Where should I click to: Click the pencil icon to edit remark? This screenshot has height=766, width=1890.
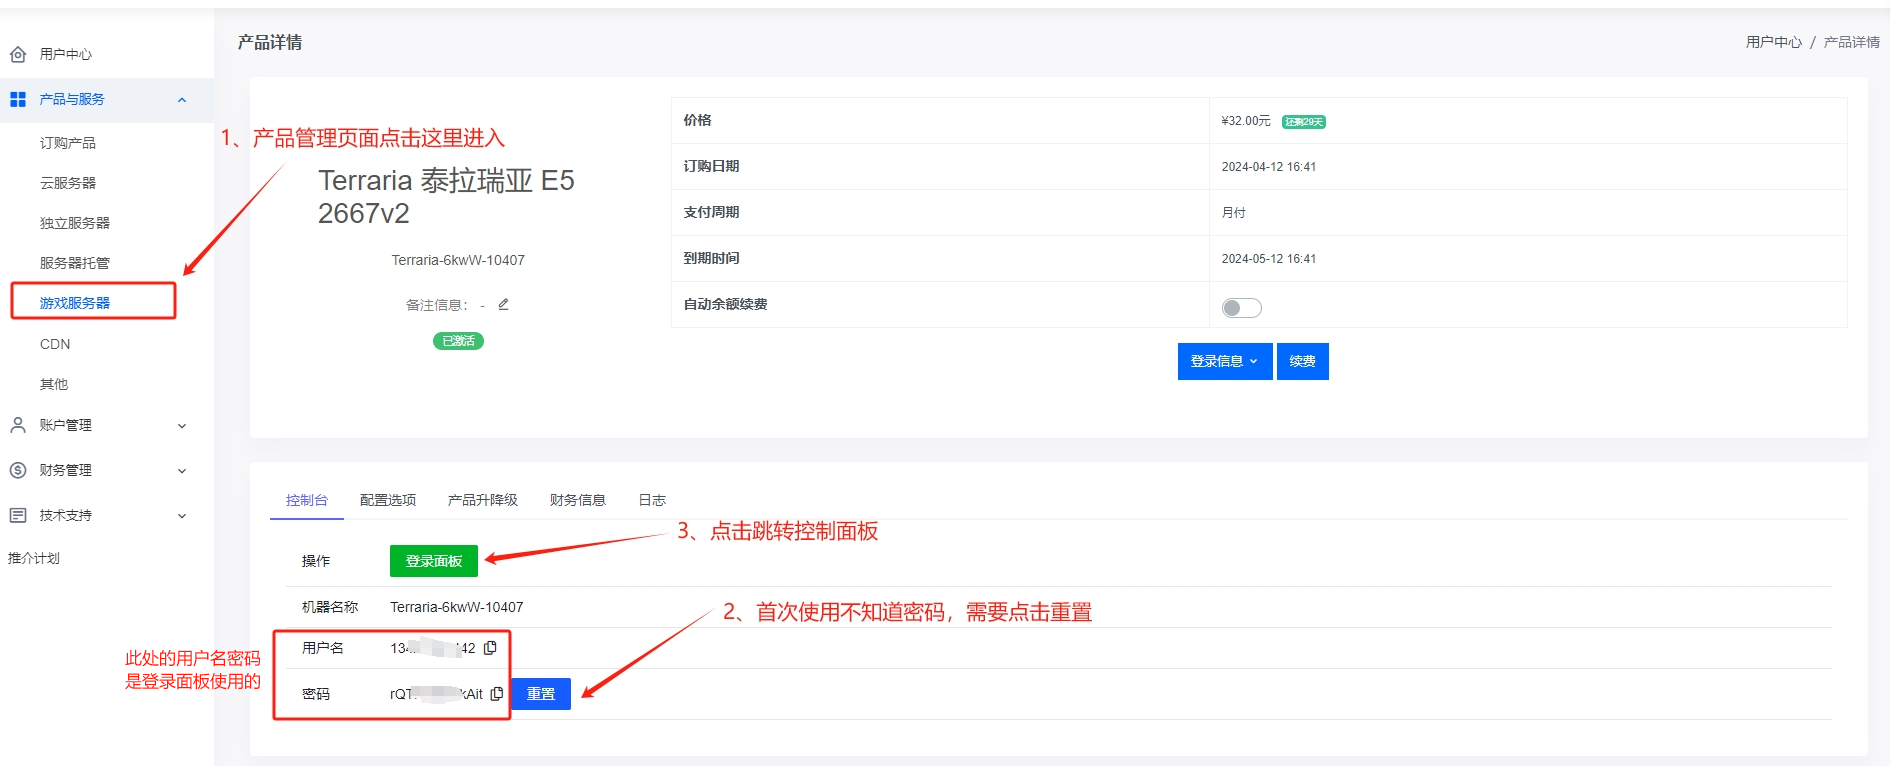503,304
